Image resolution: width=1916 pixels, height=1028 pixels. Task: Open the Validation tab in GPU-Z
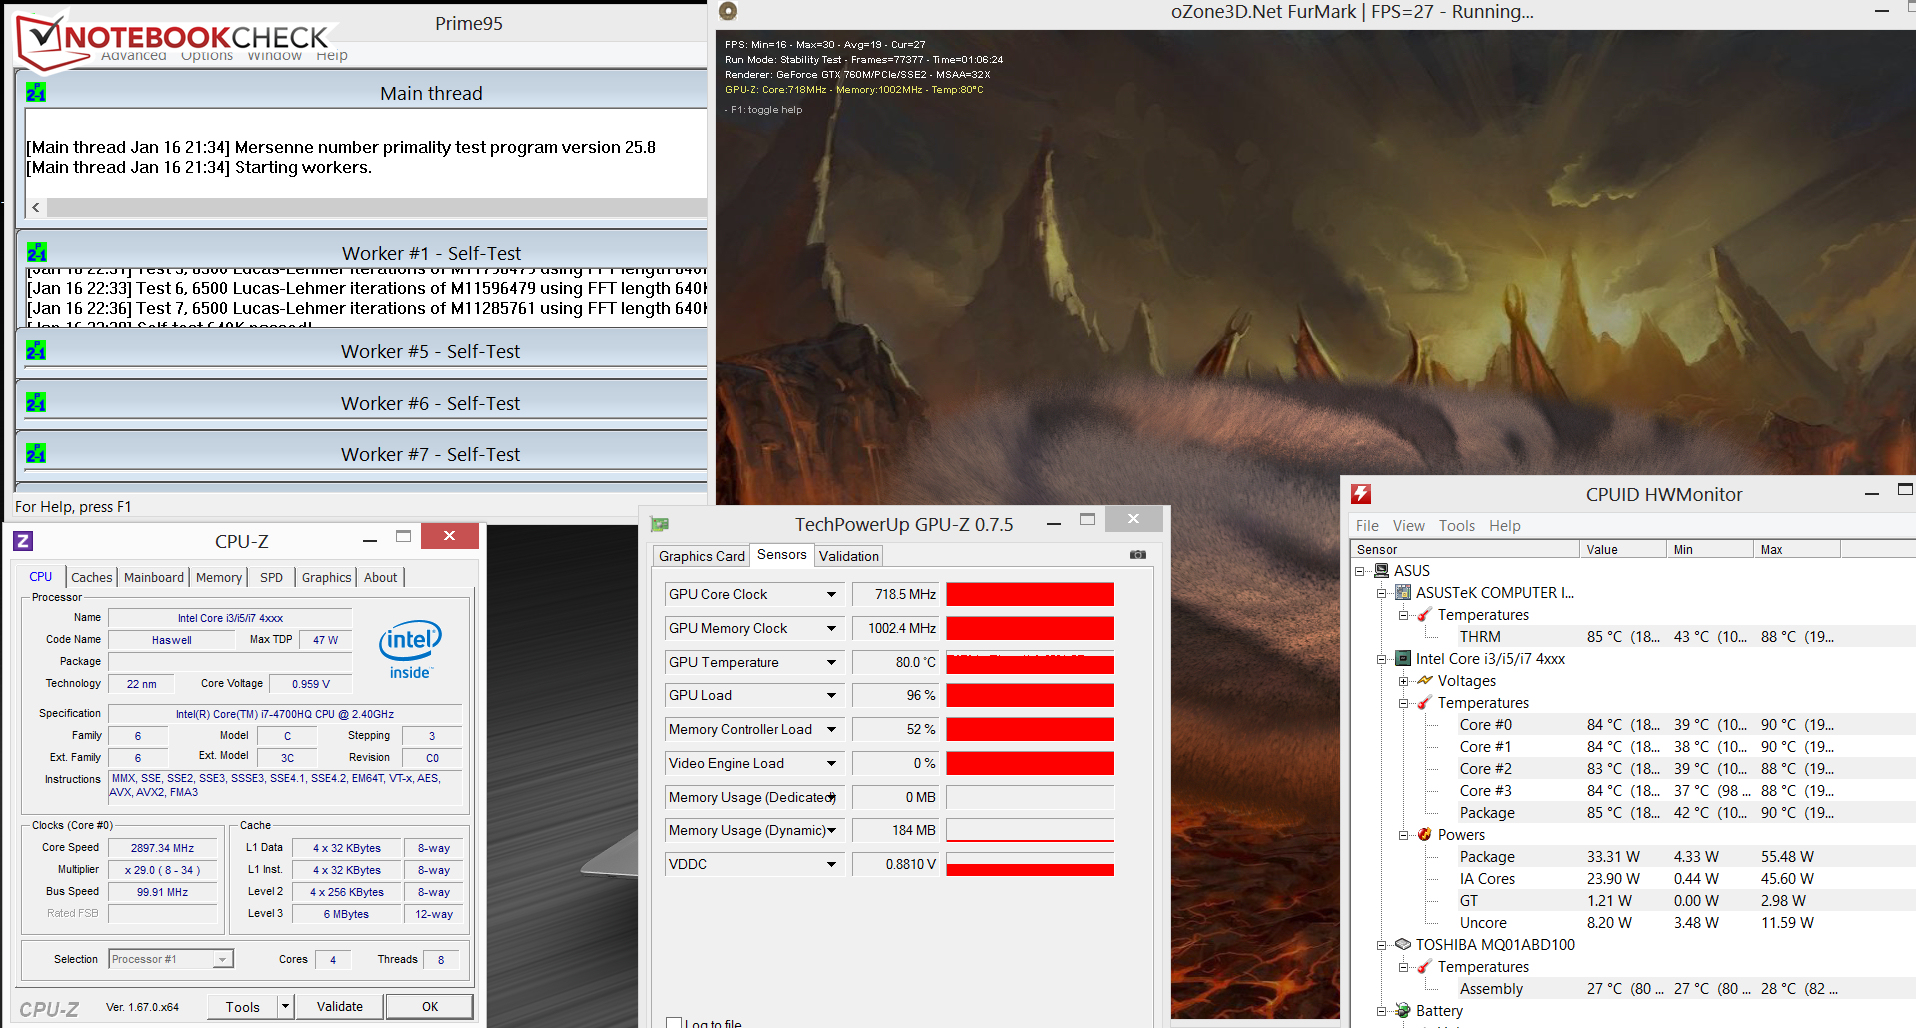pyautogui.click(x=849, y=556)
